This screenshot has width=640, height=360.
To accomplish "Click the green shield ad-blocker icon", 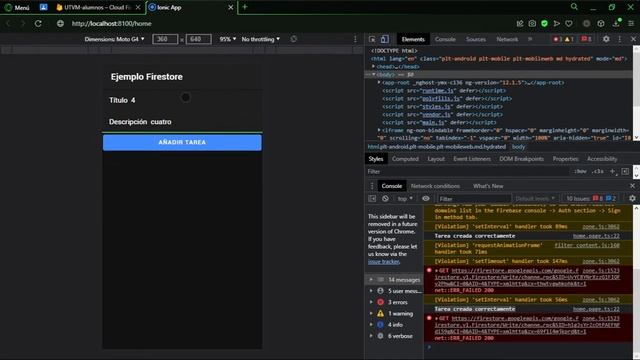I will tap(544, 24).
